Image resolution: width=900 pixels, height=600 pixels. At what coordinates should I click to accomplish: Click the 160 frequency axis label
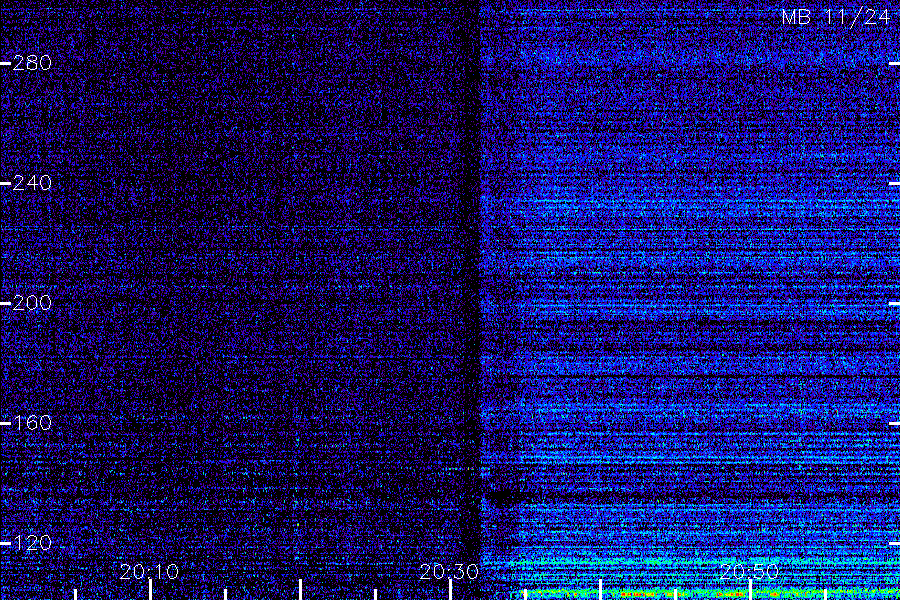(32, 423)
